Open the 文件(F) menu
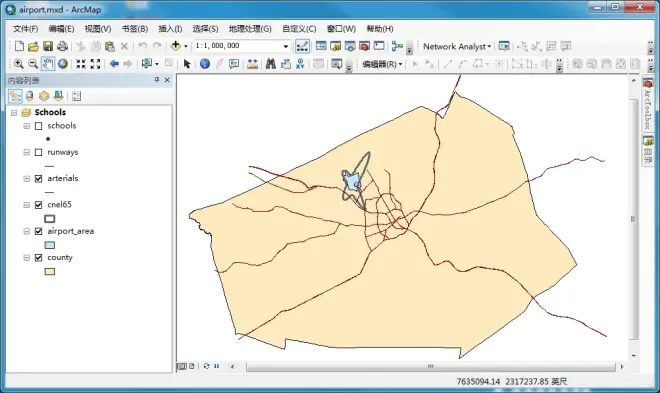Screen dimensions: 660x393 coord(25,29)
